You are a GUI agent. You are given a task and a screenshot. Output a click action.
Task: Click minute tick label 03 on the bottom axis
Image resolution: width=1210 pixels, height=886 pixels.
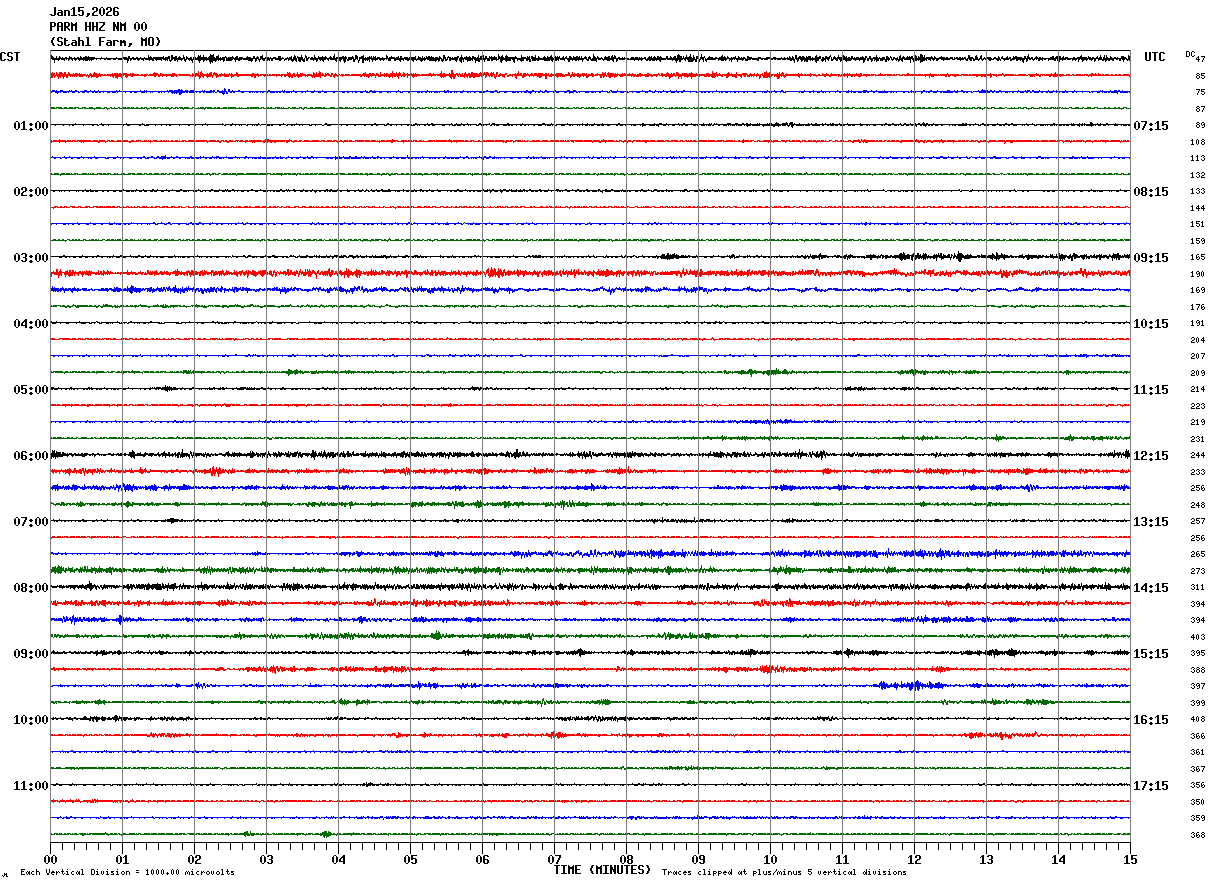266,859
